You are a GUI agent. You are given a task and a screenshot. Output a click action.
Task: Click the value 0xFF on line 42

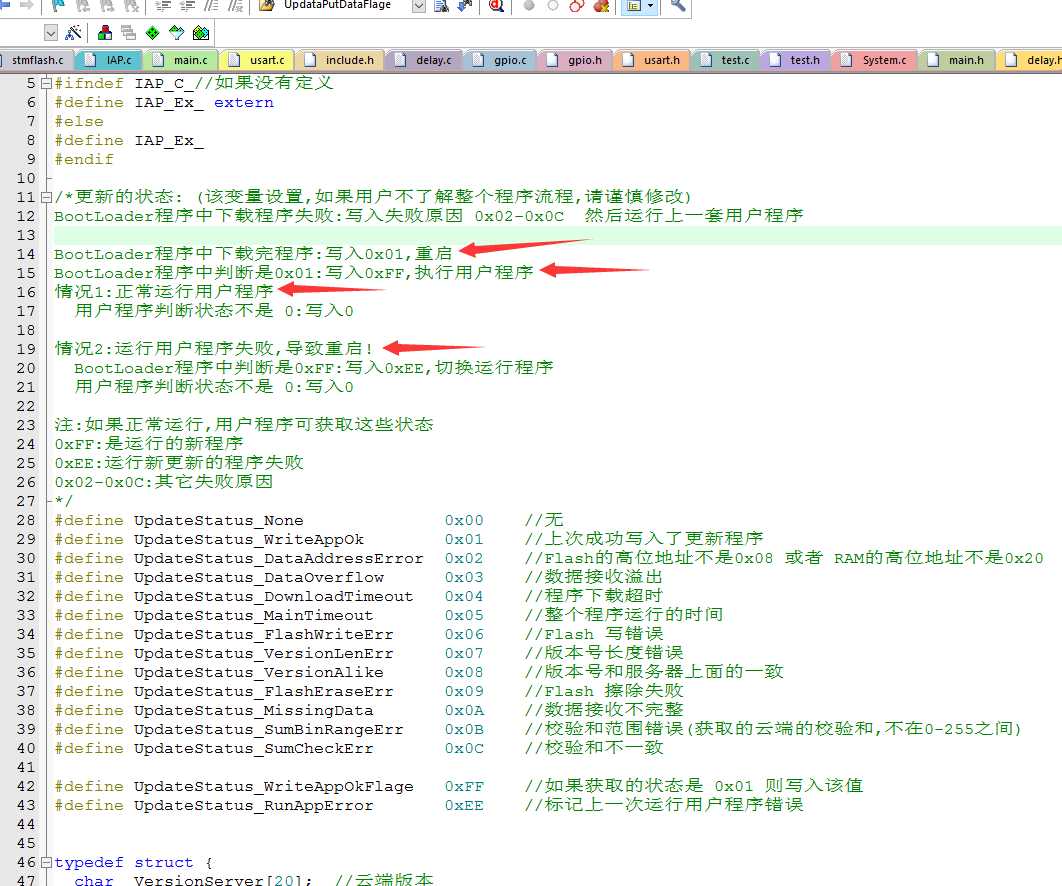[464, 786]
